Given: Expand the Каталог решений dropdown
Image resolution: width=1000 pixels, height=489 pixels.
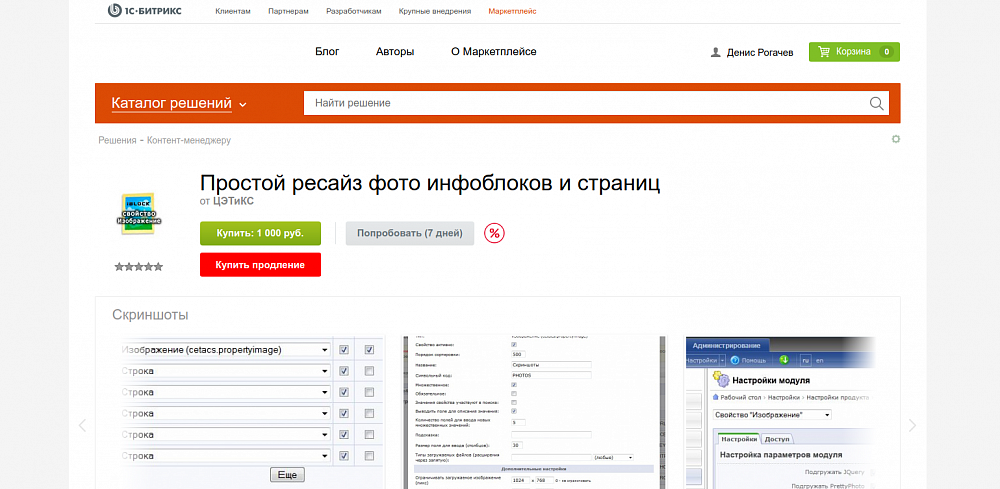Looking at the screenshot, I should tap(179, 103).
